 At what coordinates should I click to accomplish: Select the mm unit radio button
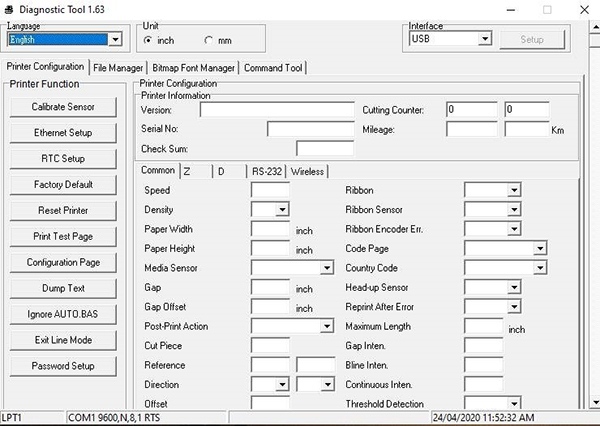click(209, 40)
